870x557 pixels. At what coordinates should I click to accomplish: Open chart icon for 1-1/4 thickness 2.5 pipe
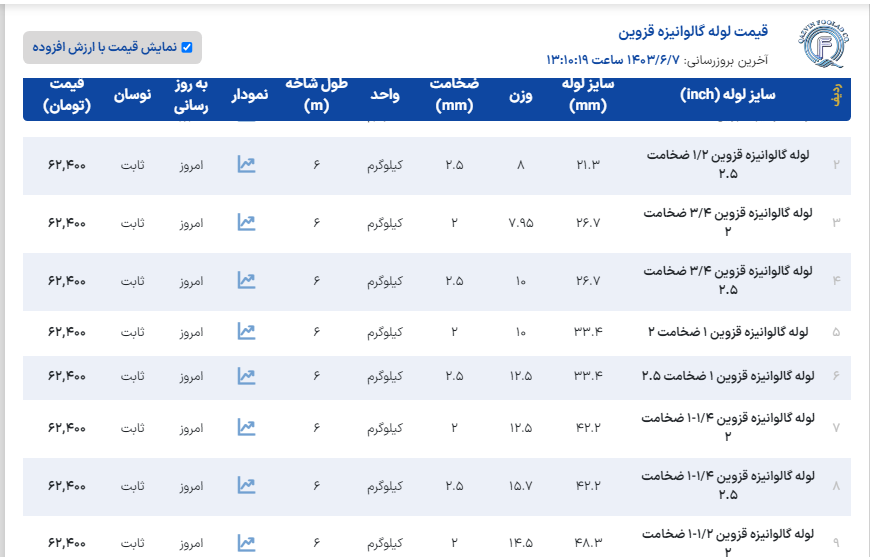click(x=246, y=485)
